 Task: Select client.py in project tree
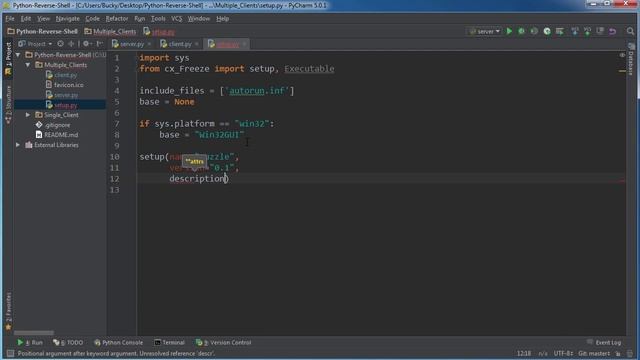point(66,75)
